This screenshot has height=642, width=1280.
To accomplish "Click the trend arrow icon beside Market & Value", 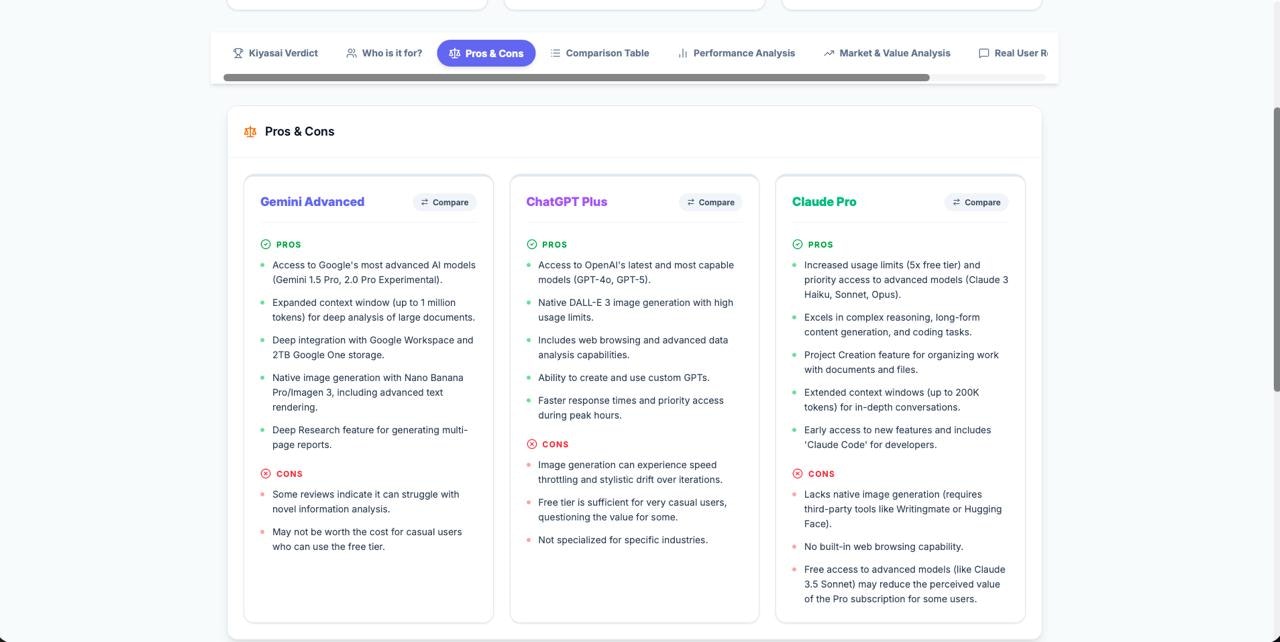I will [x=829, y=53].
